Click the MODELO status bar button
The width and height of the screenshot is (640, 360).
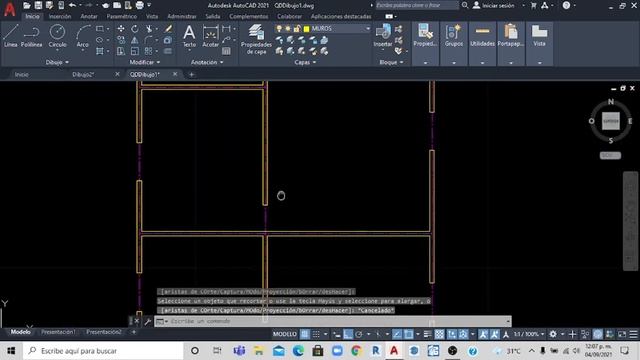(x=284, y=334)
